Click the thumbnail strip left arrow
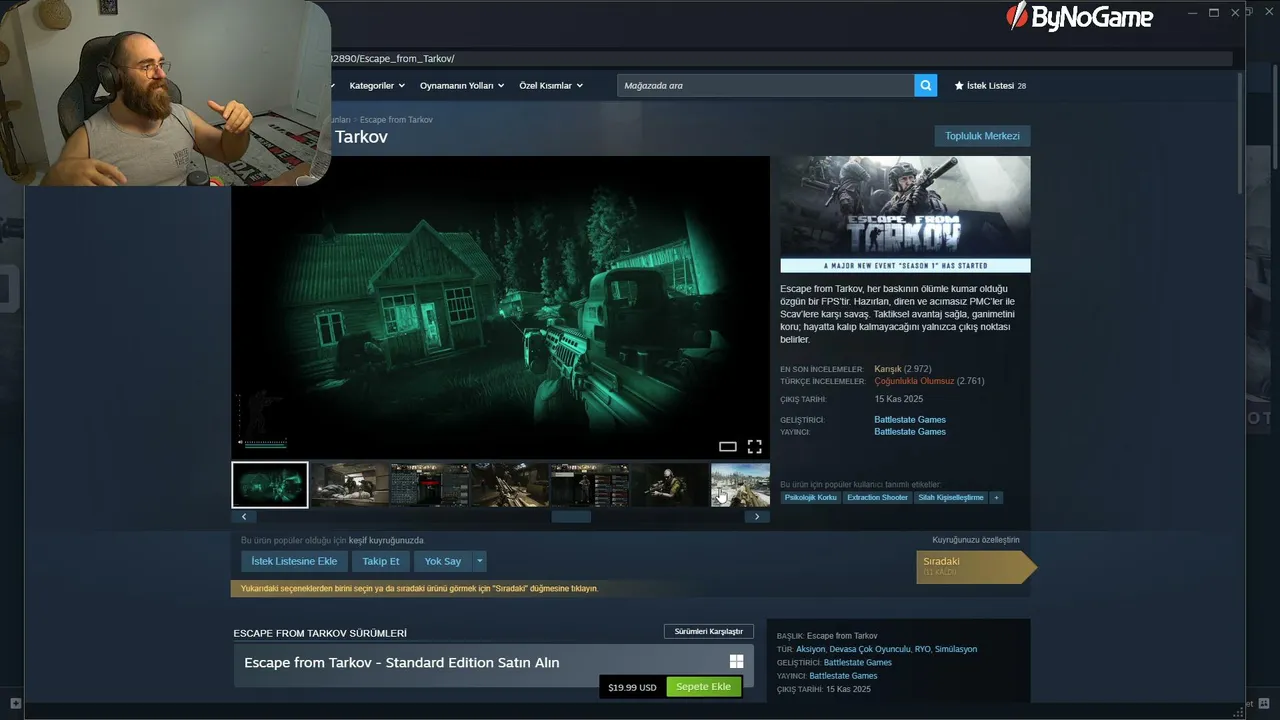Viewport: 1280px width, 720px height. click(x=244, y=517)
